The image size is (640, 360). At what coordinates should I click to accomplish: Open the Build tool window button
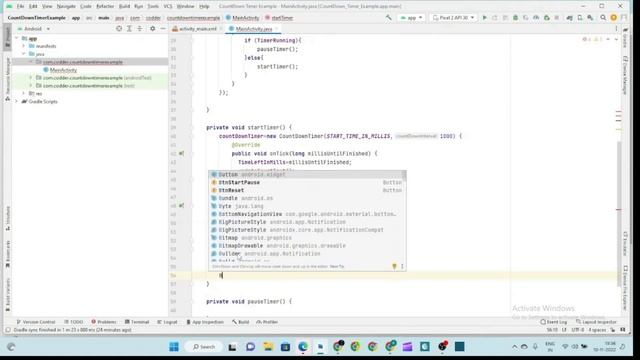[241, 322]
